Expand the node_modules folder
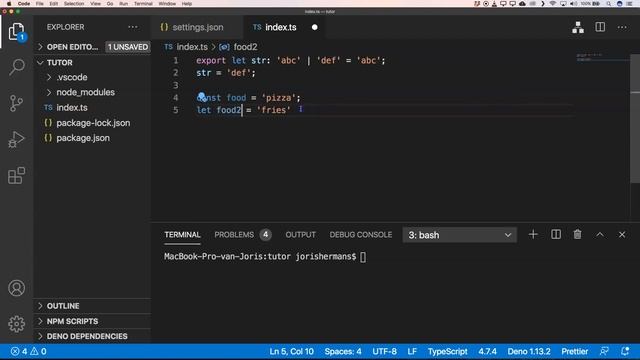The width and height of the screenshot is (640, 360). pos(85,92)
